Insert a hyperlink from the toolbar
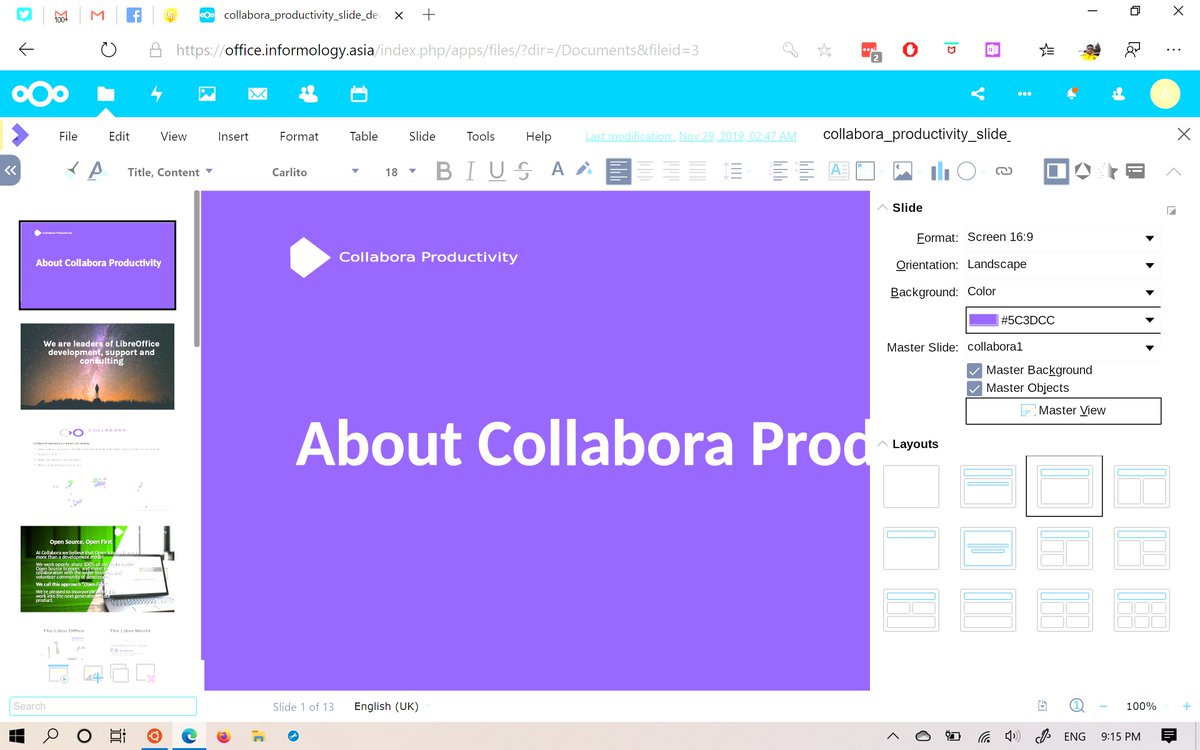The image size is (1200, 750). click(1004, 171)
